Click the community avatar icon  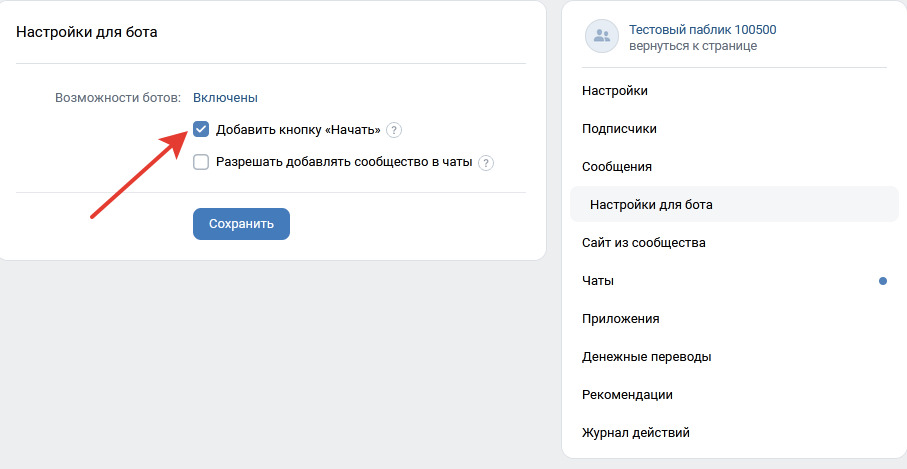point(601,37)
